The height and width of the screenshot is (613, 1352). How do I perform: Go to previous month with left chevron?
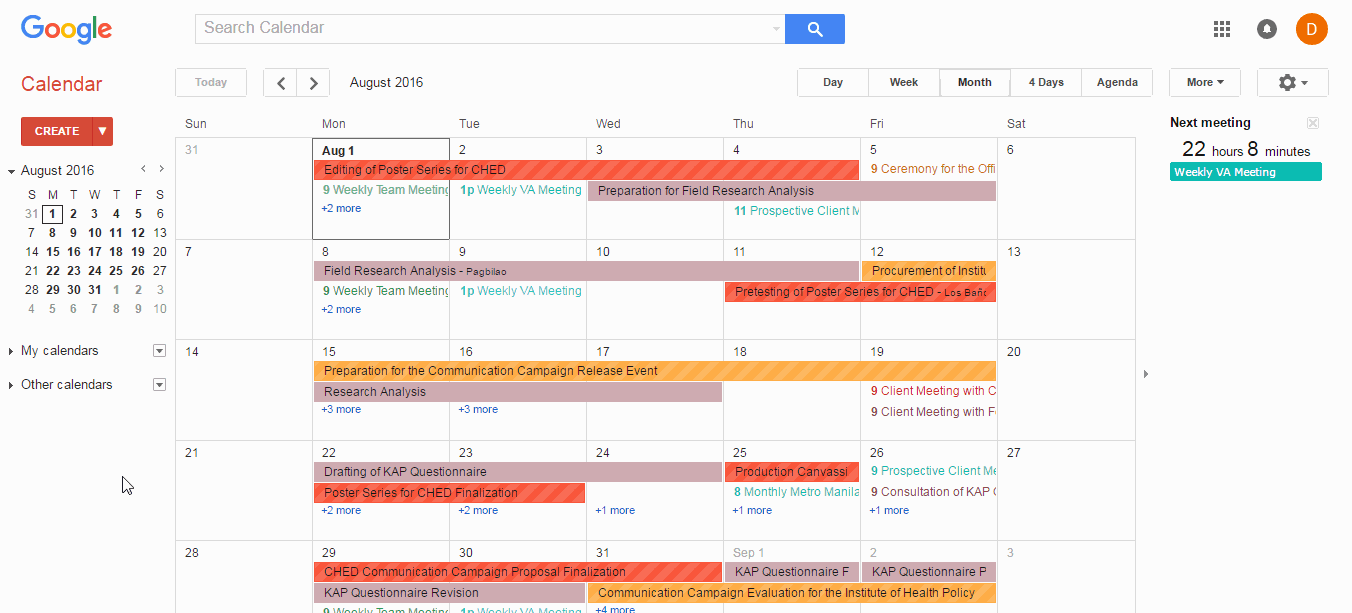[281, 83]
